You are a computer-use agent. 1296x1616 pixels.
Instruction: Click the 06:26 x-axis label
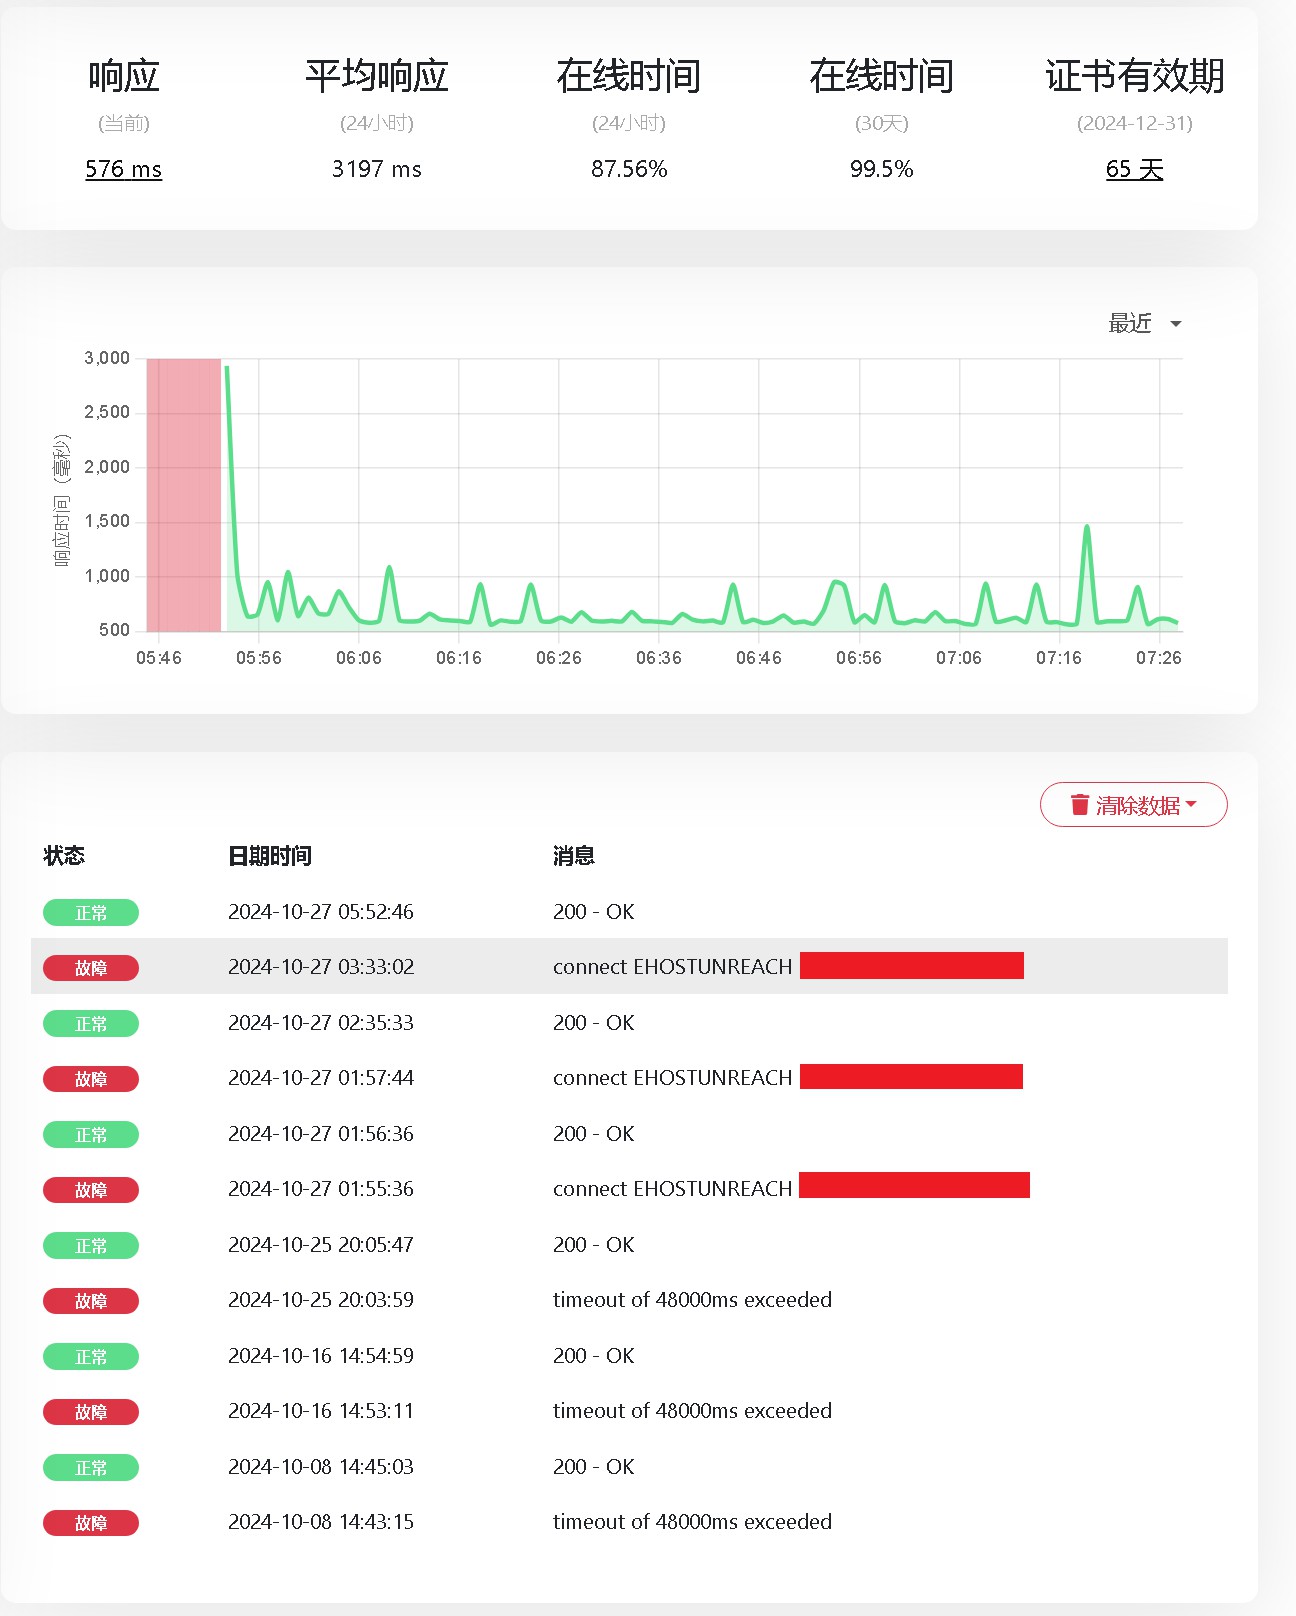tap(559, 658)
